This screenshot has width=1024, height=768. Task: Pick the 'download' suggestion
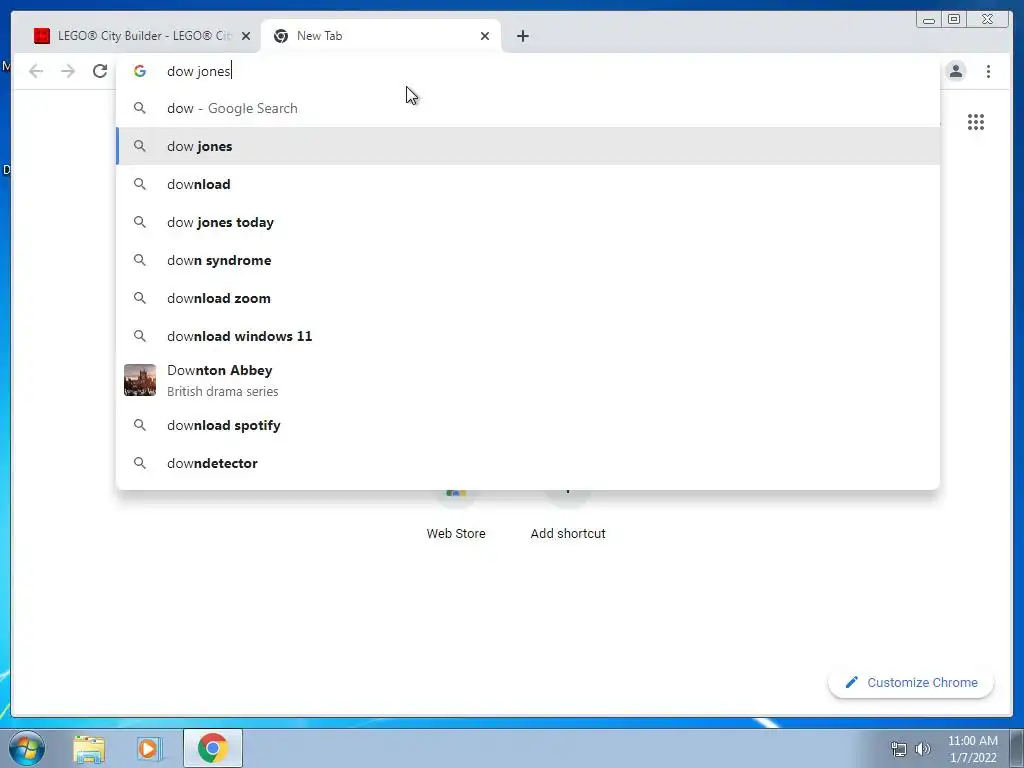(528, 184)
